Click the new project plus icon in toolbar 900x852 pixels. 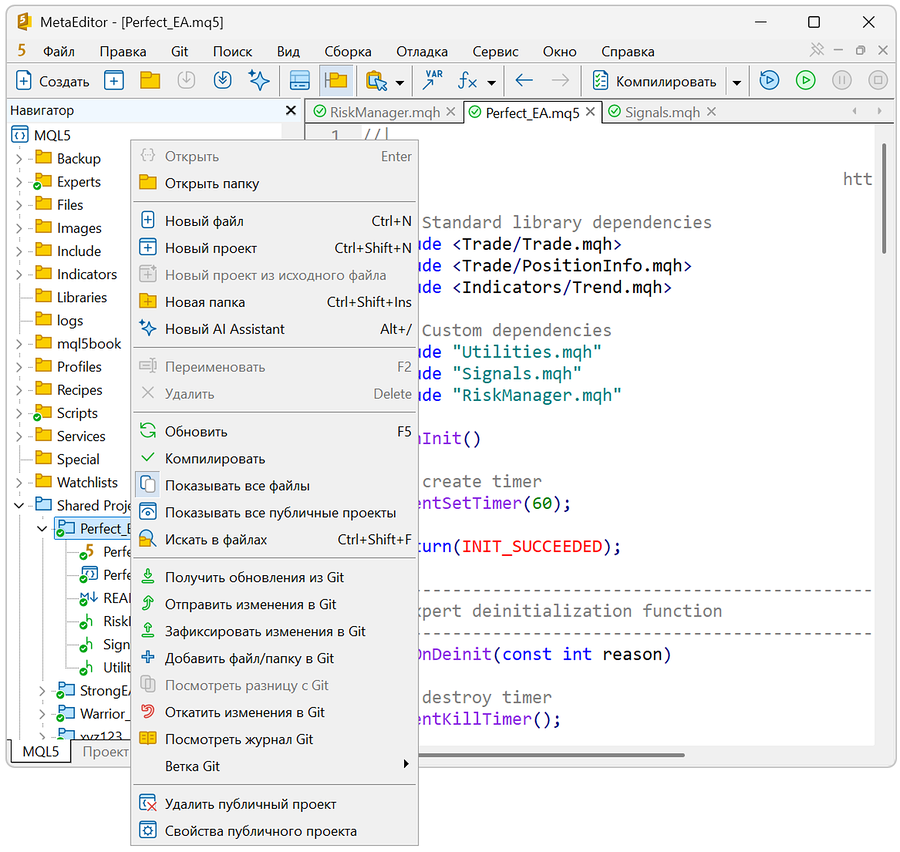114,80
